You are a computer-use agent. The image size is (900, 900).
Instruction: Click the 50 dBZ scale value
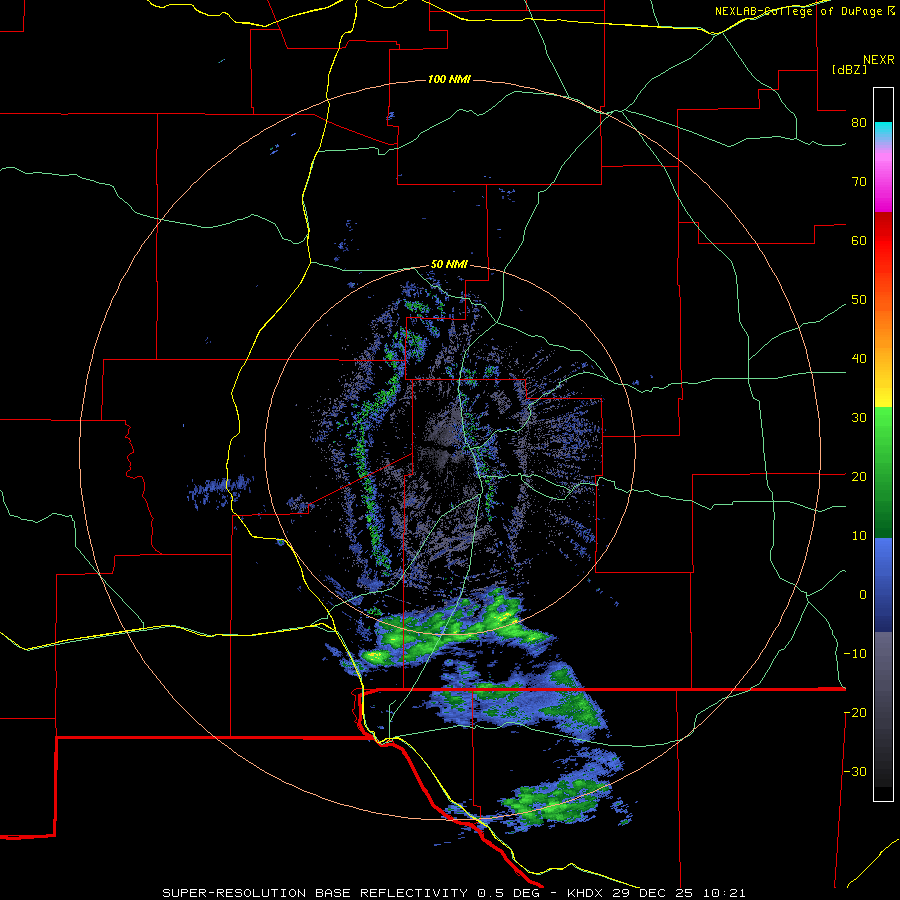(859, 300)
